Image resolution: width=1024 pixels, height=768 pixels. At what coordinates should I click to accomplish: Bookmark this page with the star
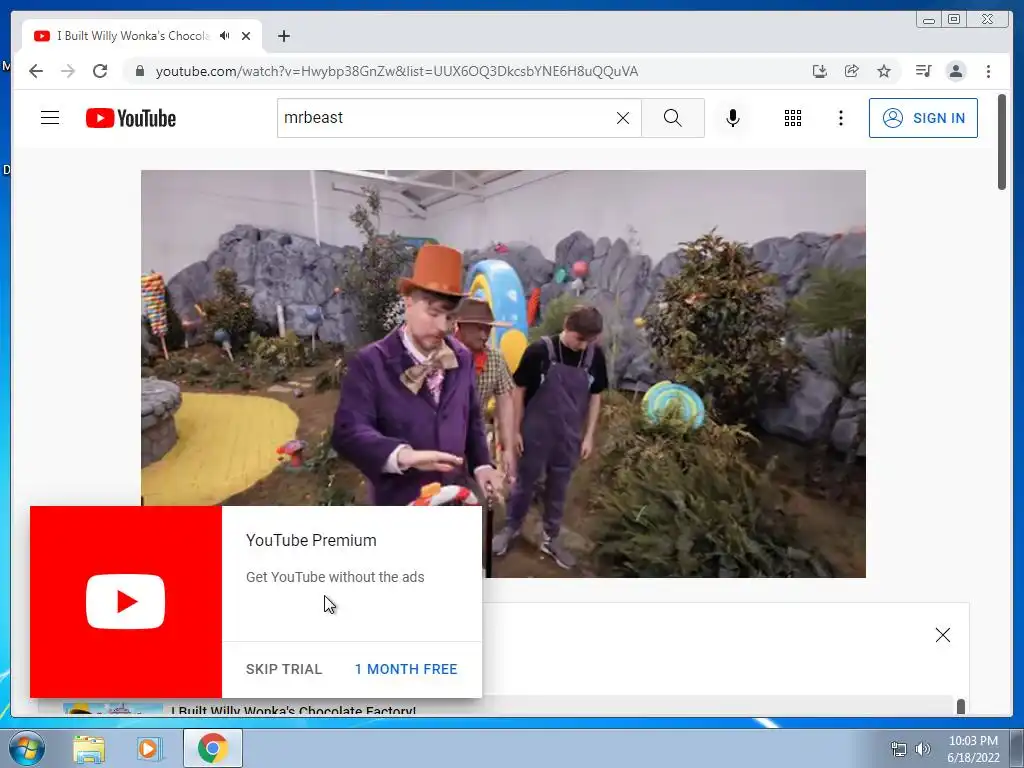[884, 71]
